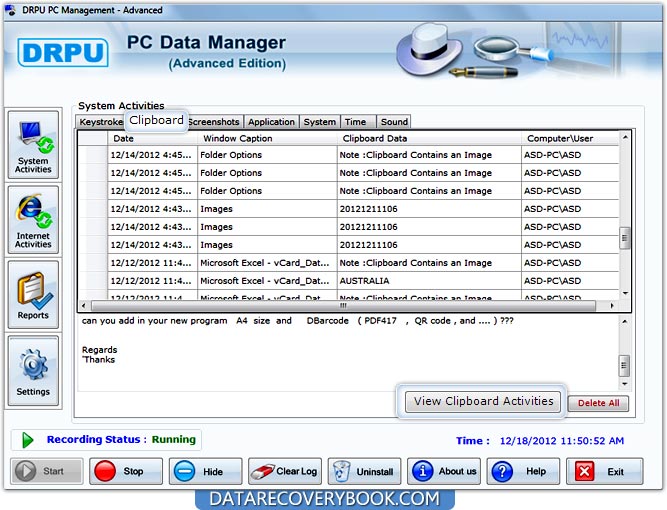Open System Activities sidebar panel
Viewport: 667px width, 510px height.
[33, 145]
